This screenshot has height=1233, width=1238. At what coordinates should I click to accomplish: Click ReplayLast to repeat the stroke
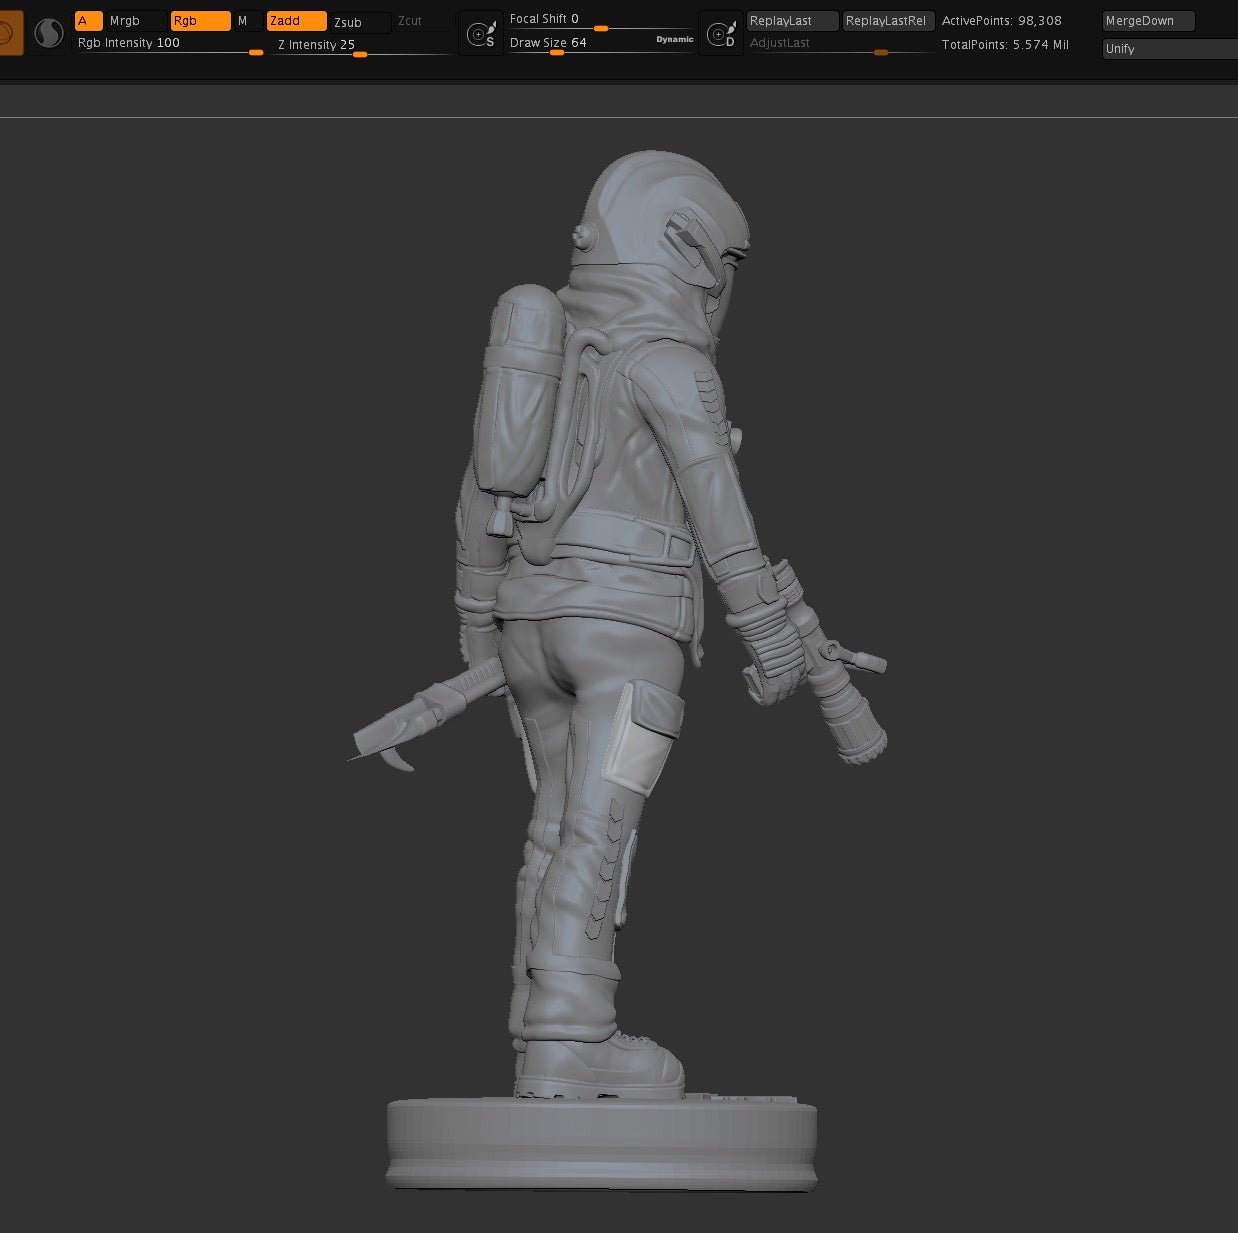click(x=791, y=20)
